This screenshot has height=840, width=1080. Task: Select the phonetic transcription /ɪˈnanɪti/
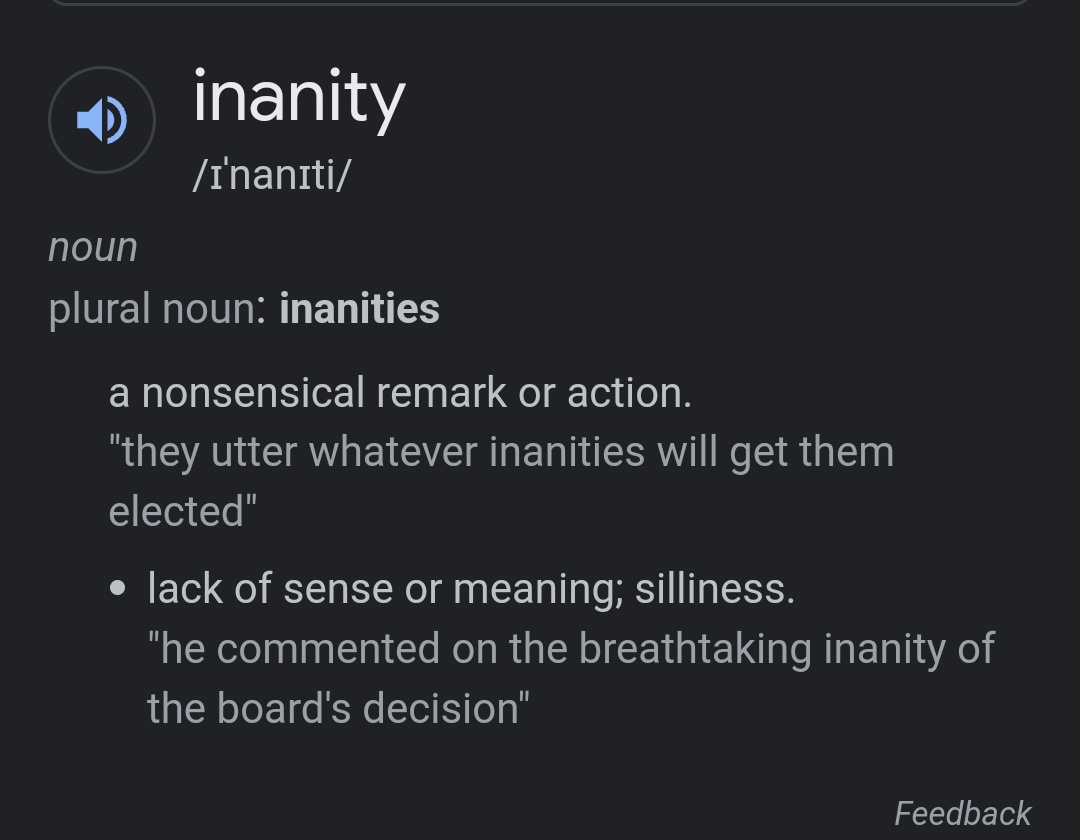tap(272, 176)
